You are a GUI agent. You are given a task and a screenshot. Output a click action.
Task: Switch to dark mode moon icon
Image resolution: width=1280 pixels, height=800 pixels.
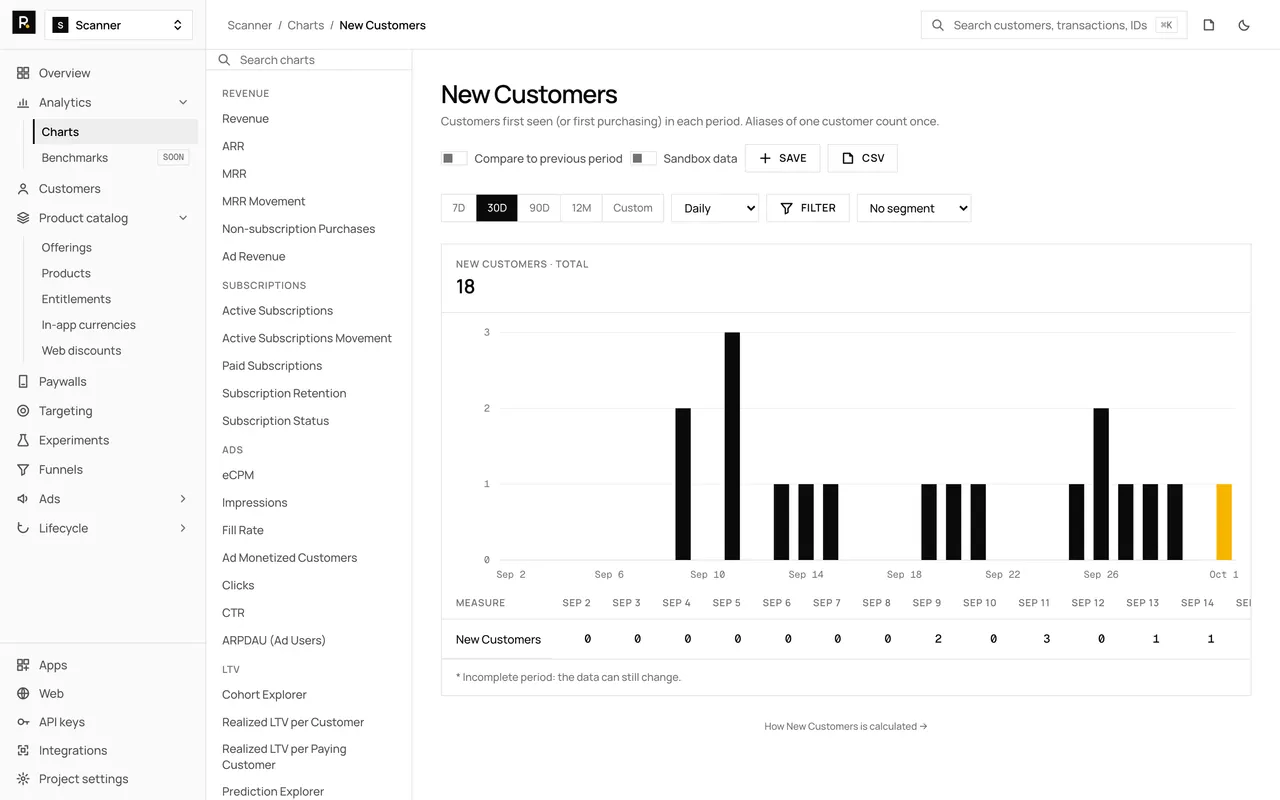(1244, 25)
